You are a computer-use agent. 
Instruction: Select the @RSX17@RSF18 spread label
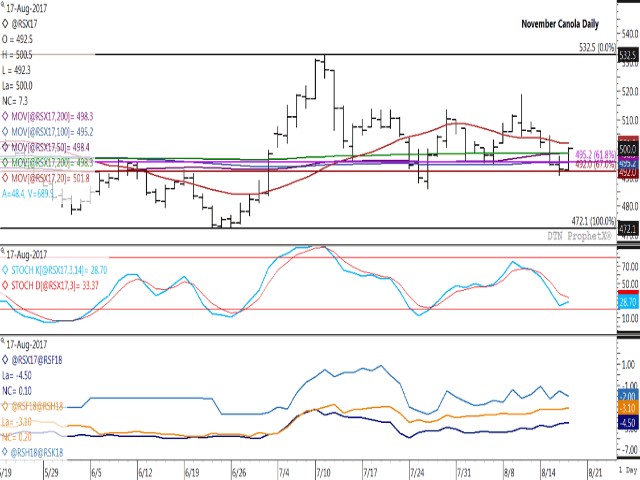37,360
